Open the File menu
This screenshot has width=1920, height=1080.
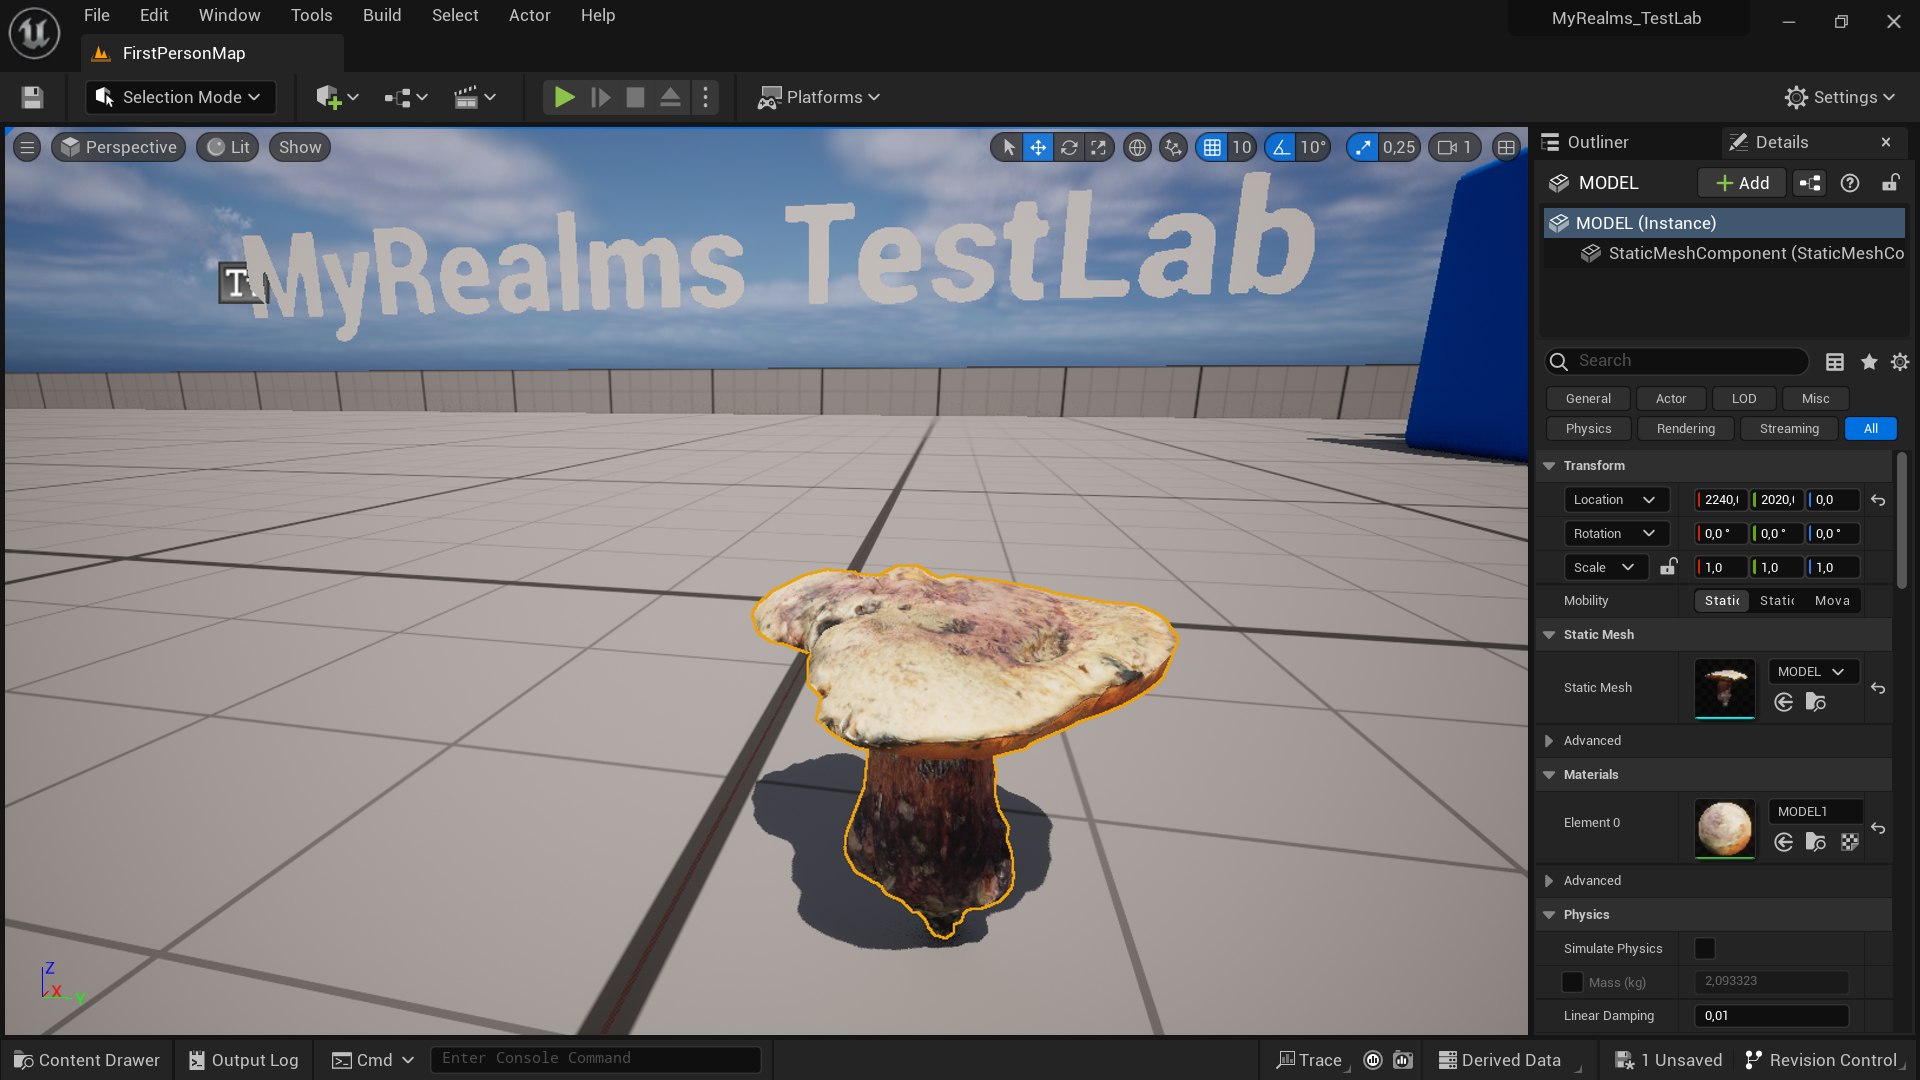tap(97, 15)
